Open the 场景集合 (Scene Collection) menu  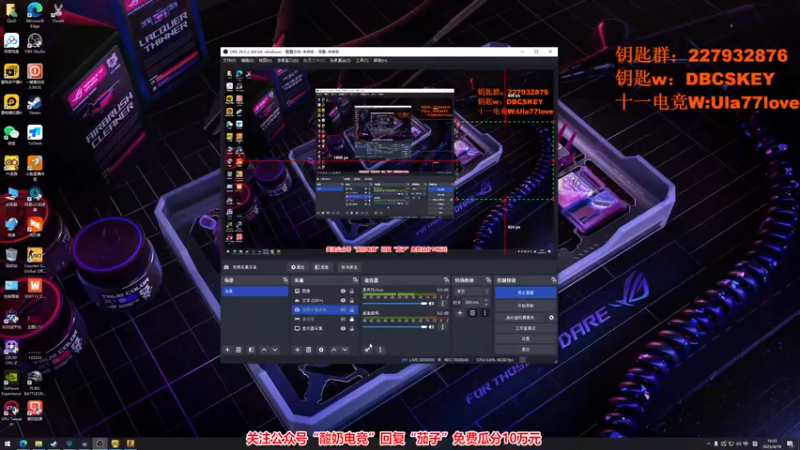[x=340, y=61]
